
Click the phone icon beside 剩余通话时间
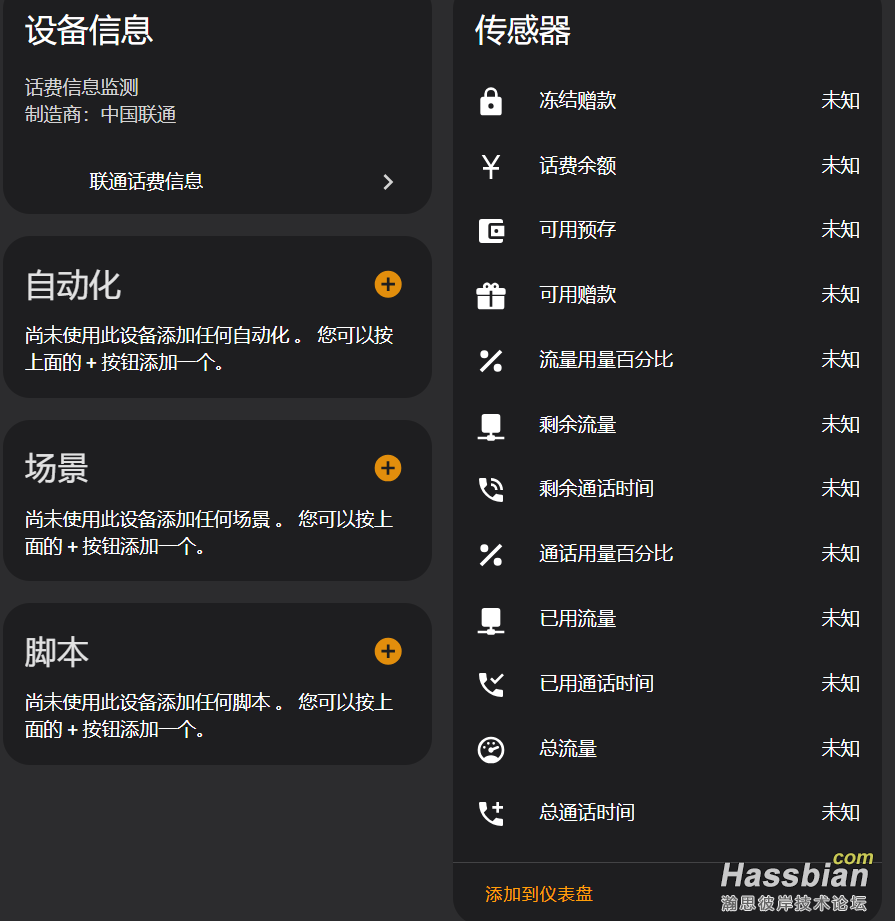point(491,489)
